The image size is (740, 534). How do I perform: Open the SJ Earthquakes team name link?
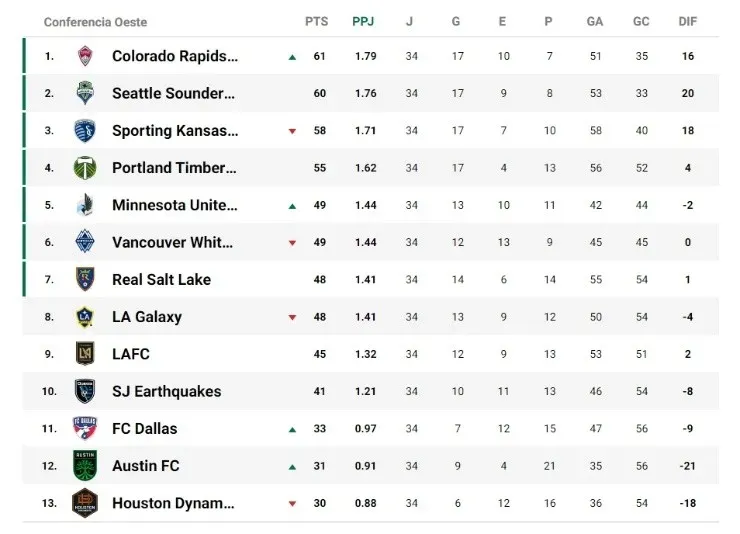pos(166,391)
